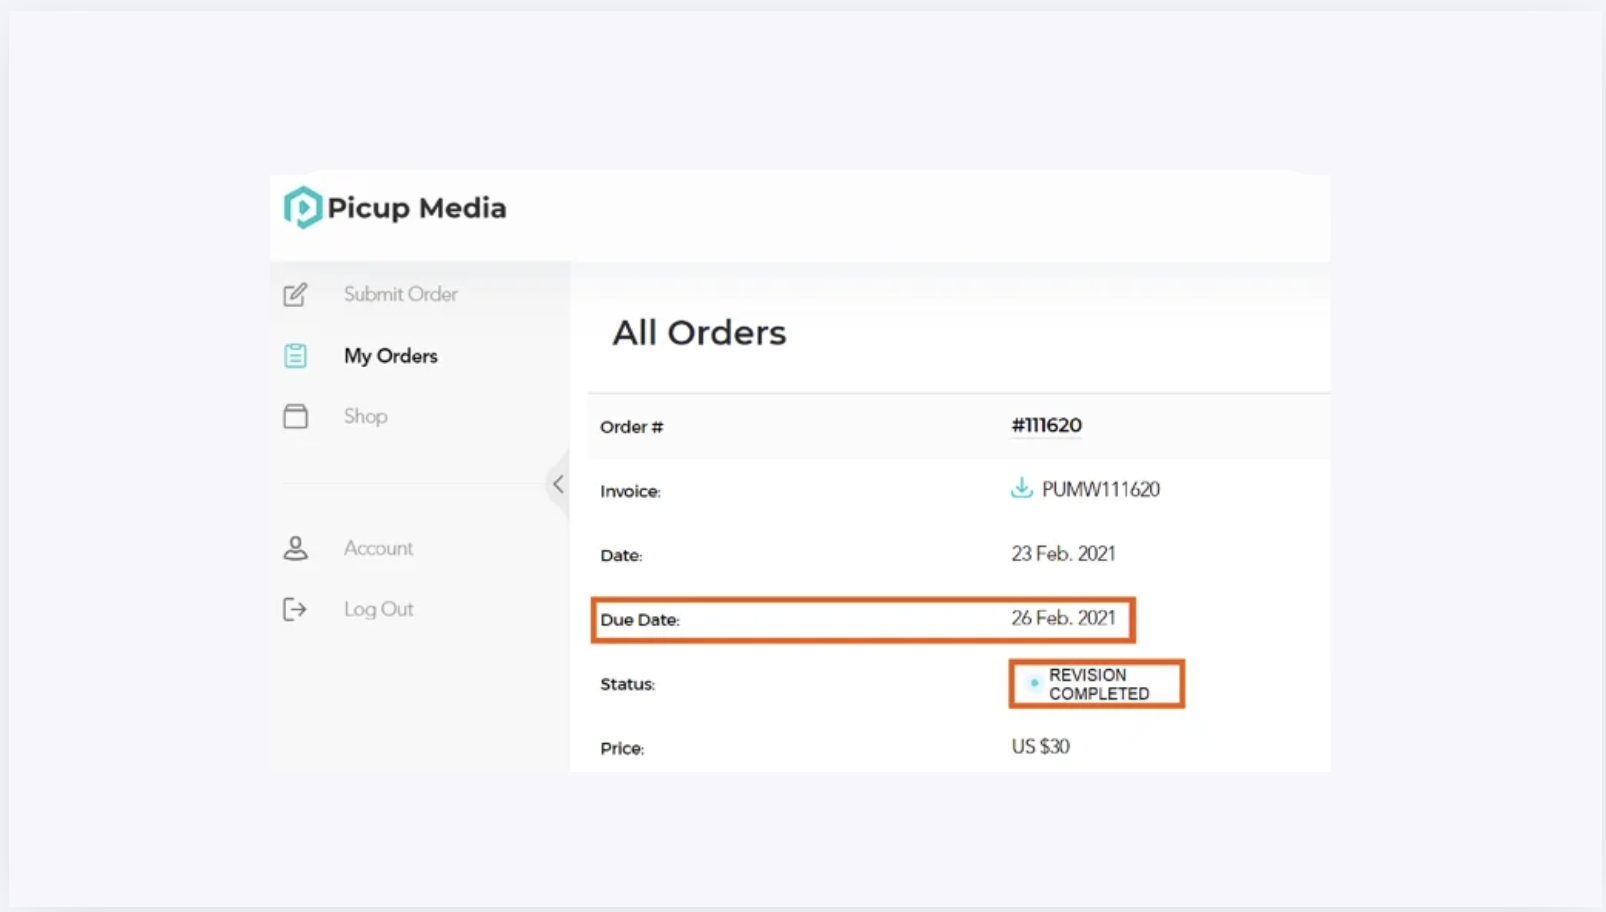Select the Log Out text label
The image size is (1606, 912).
click(x=378, y=609)
